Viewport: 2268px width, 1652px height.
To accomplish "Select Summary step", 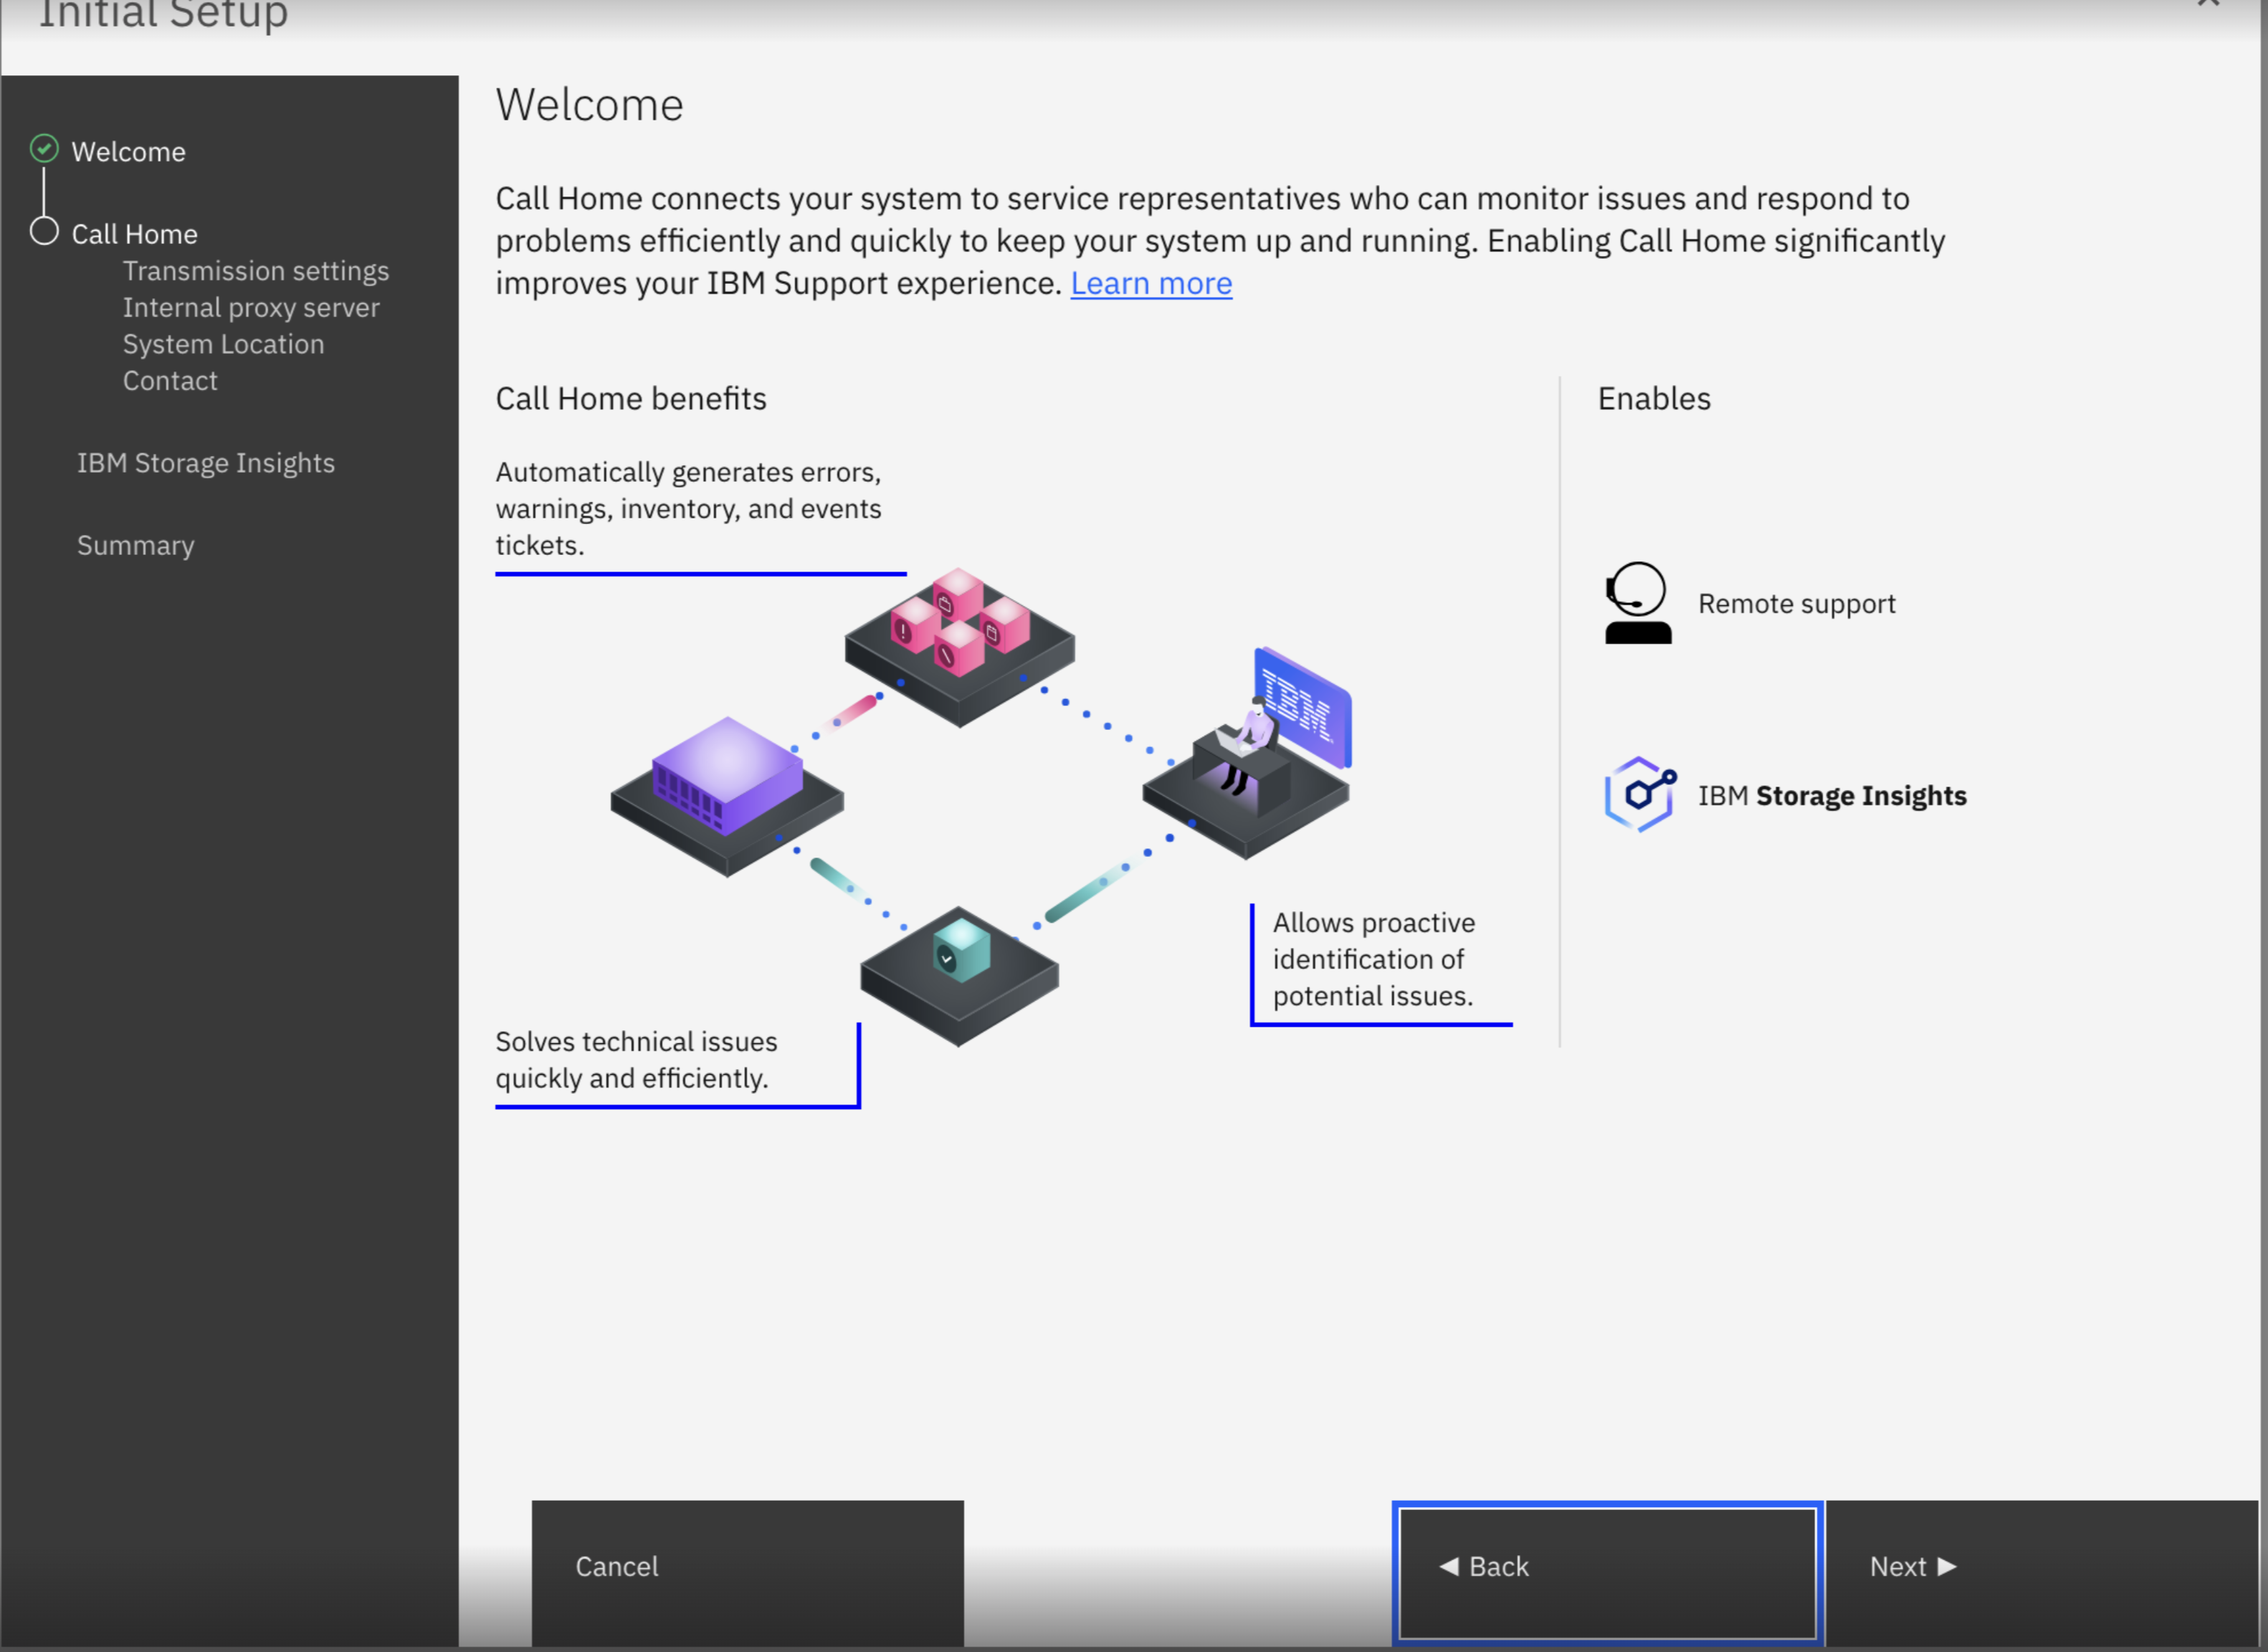I will click(136, 546).
